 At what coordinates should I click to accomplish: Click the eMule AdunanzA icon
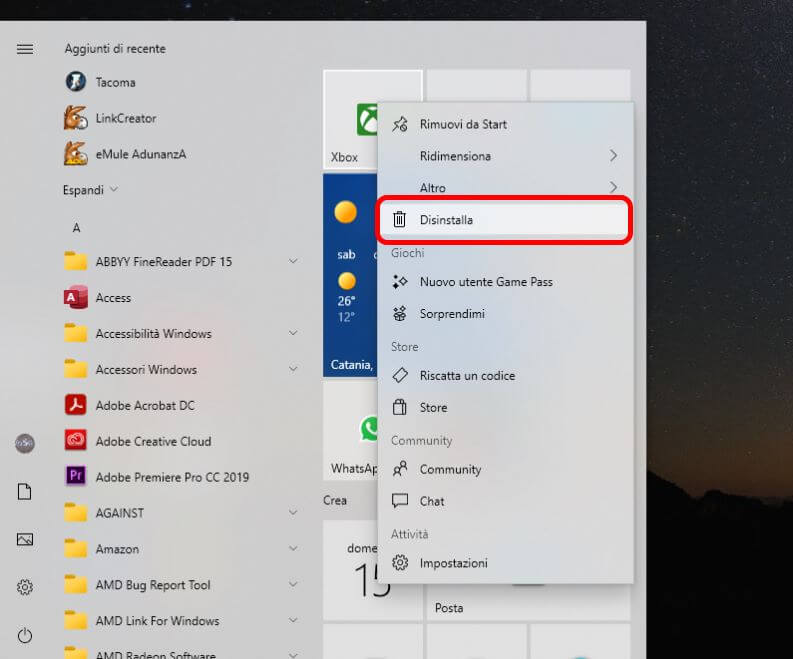[76, 153]
